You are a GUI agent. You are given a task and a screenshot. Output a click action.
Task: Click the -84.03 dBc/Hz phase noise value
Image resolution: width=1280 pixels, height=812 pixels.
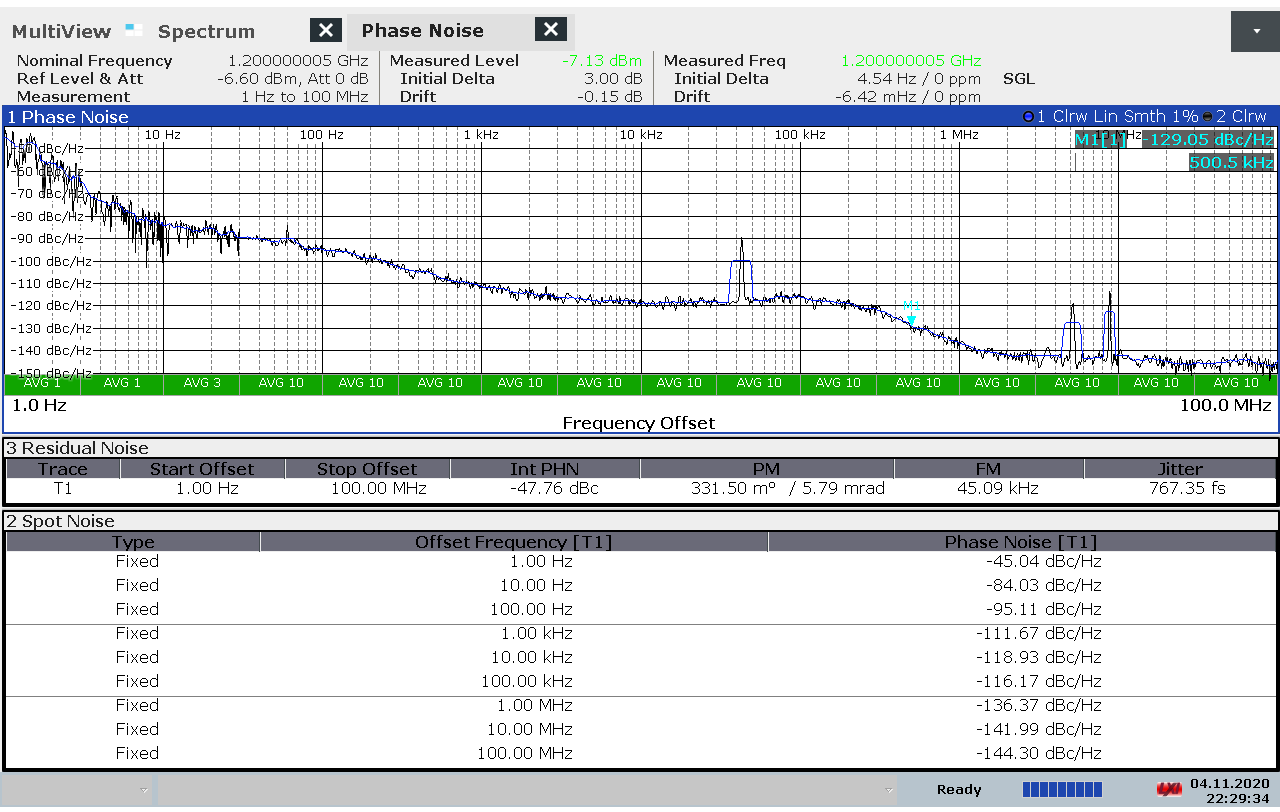coord(1044,585)
